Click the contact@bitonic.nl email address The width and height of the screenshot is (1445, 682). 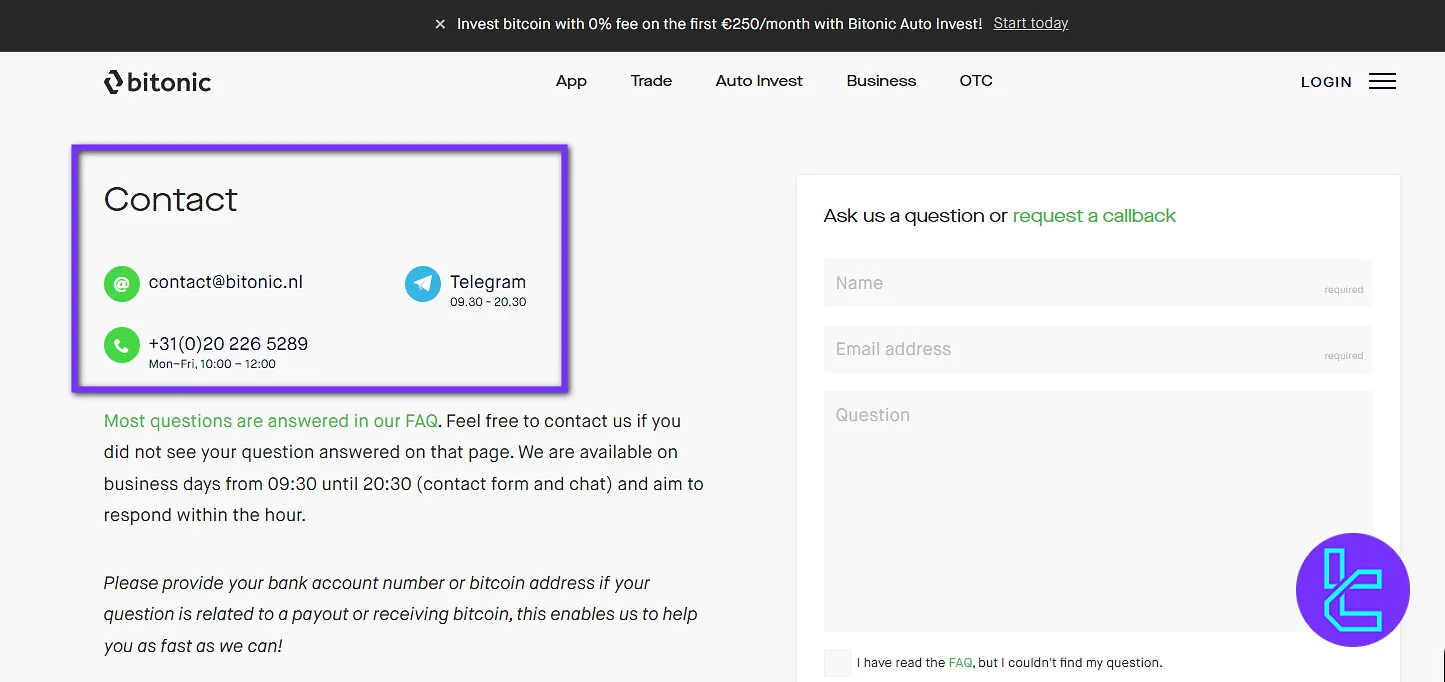(225, 282)
